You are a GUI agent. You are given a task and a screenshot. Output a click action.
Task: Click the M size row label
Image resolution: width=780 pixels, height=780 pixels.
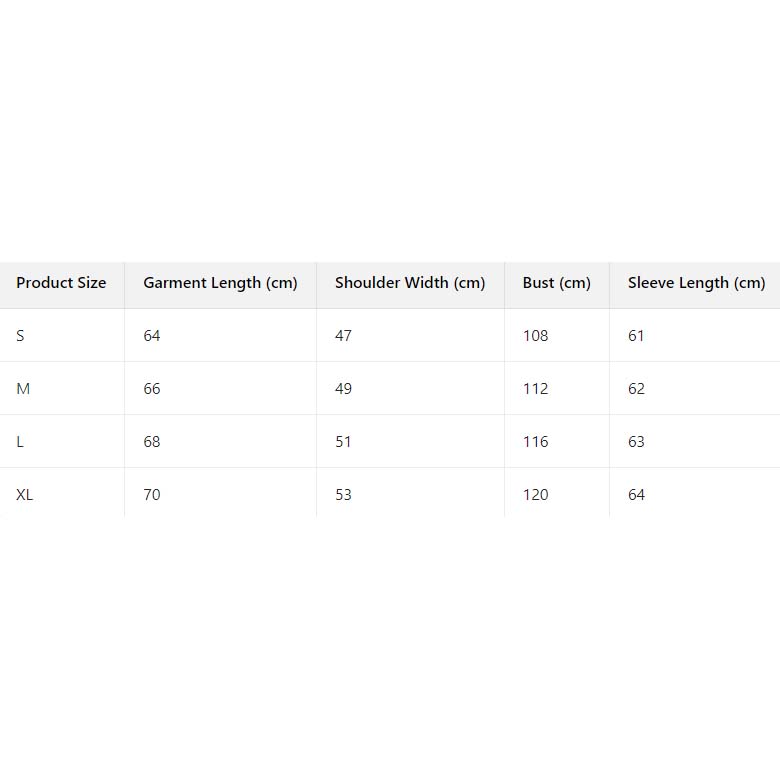pos(23,389)
